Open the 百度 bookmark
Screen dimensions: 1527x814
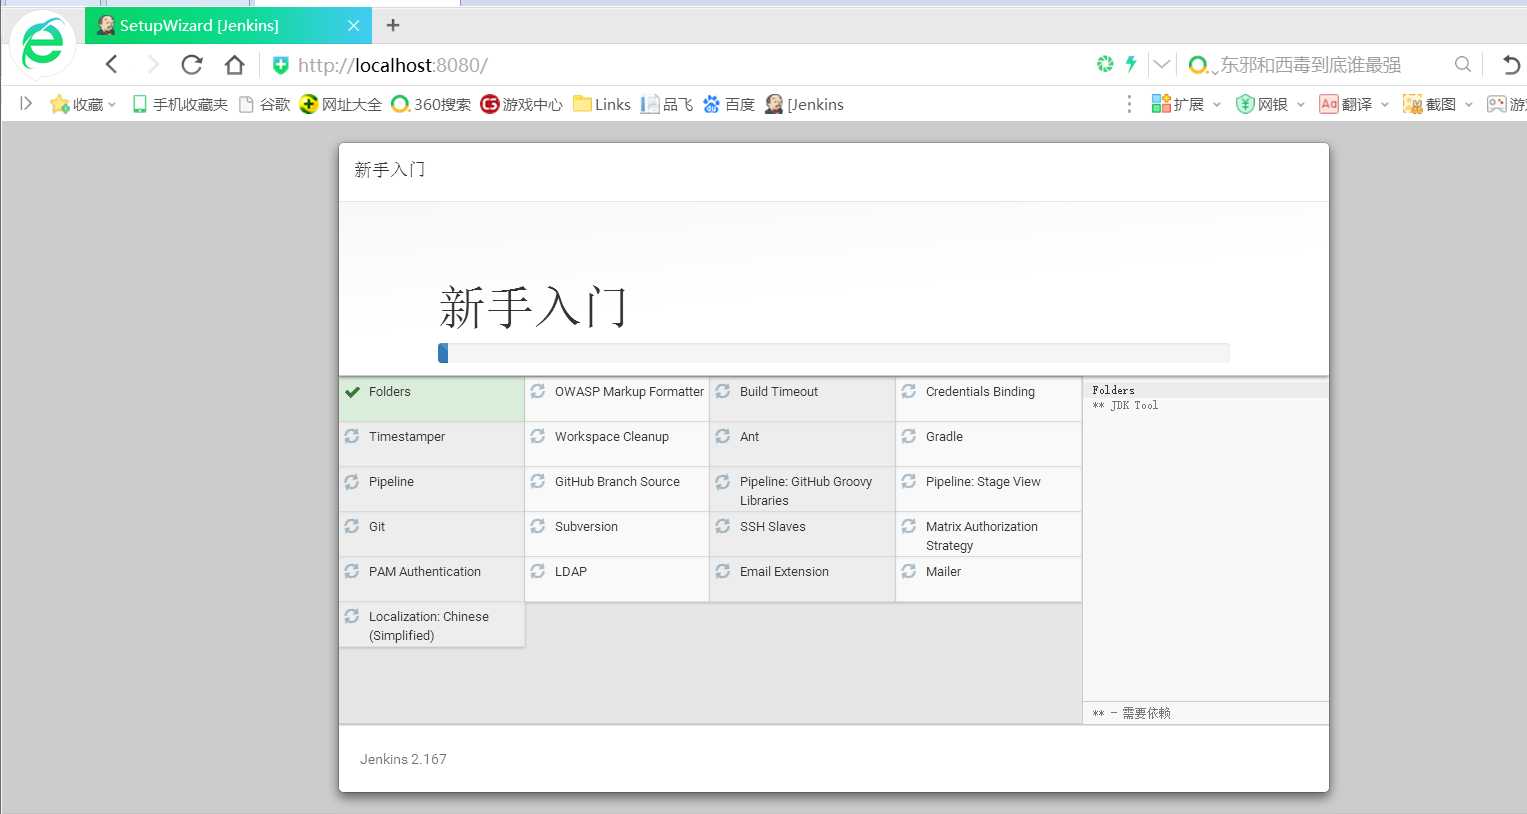[729, 104]
